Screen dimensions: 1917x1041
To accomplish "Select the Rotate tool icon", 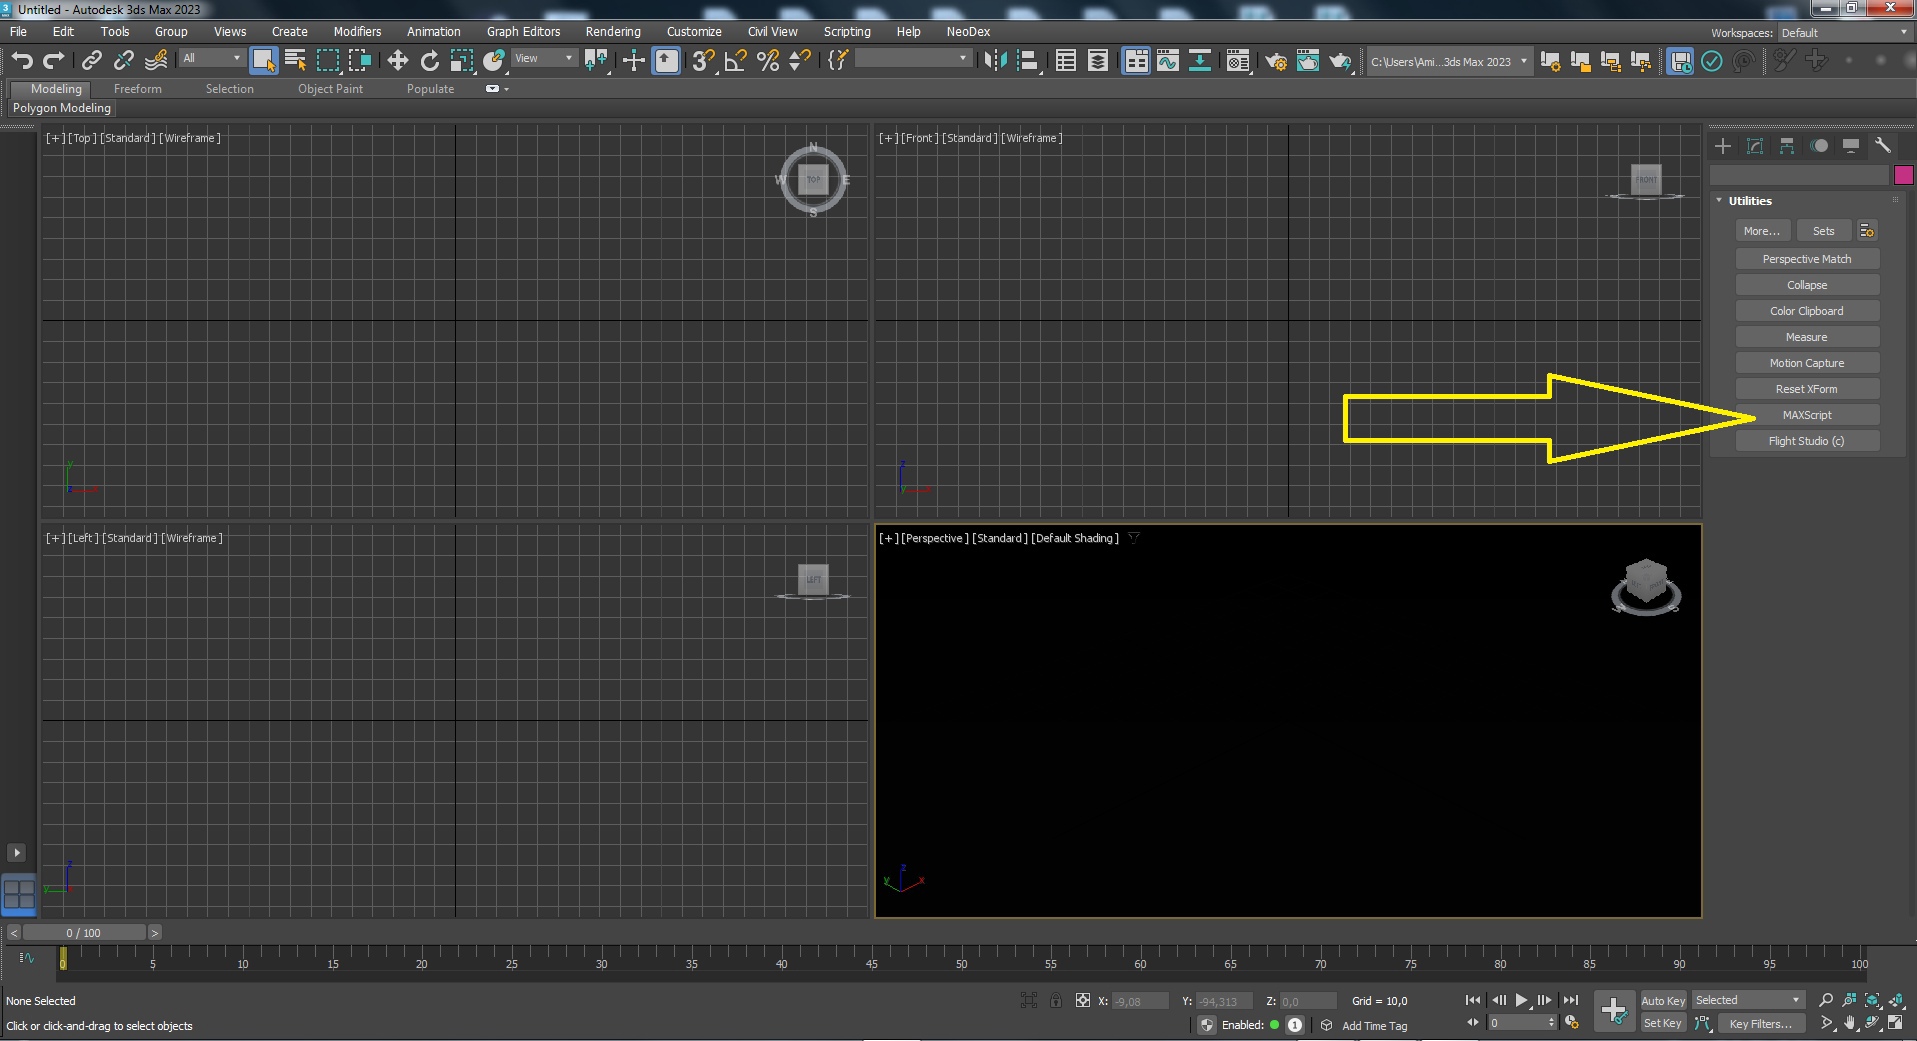I will click(x=429, y=61).
